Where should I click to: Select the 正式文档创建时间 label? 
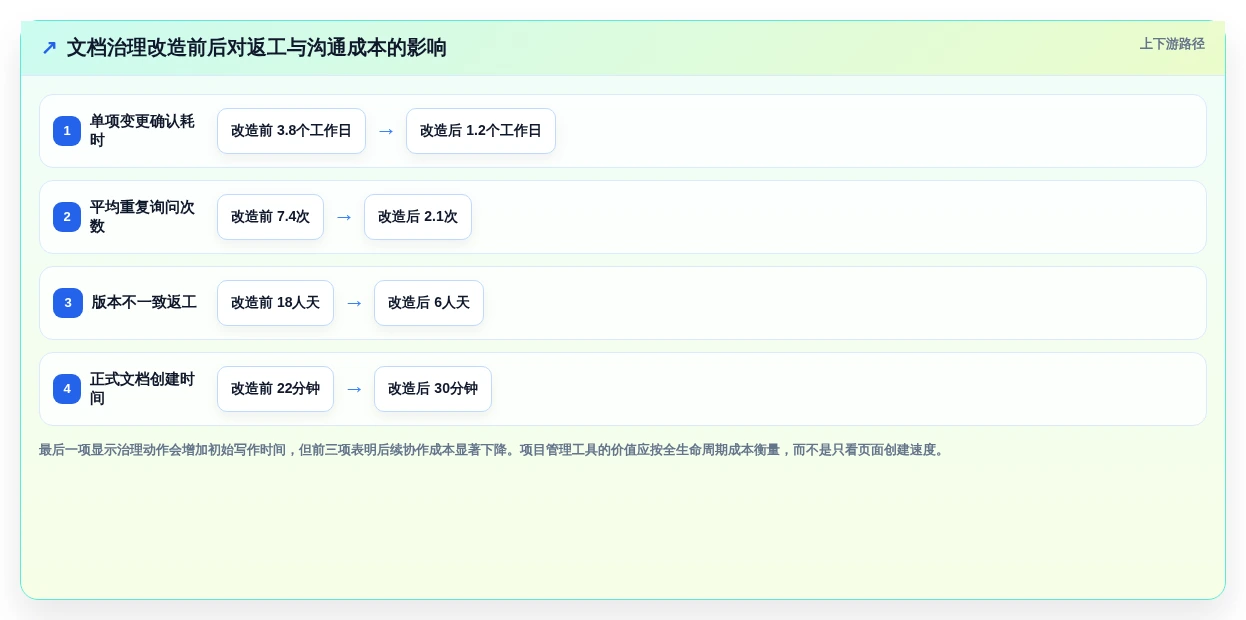[x=143, y=389]
